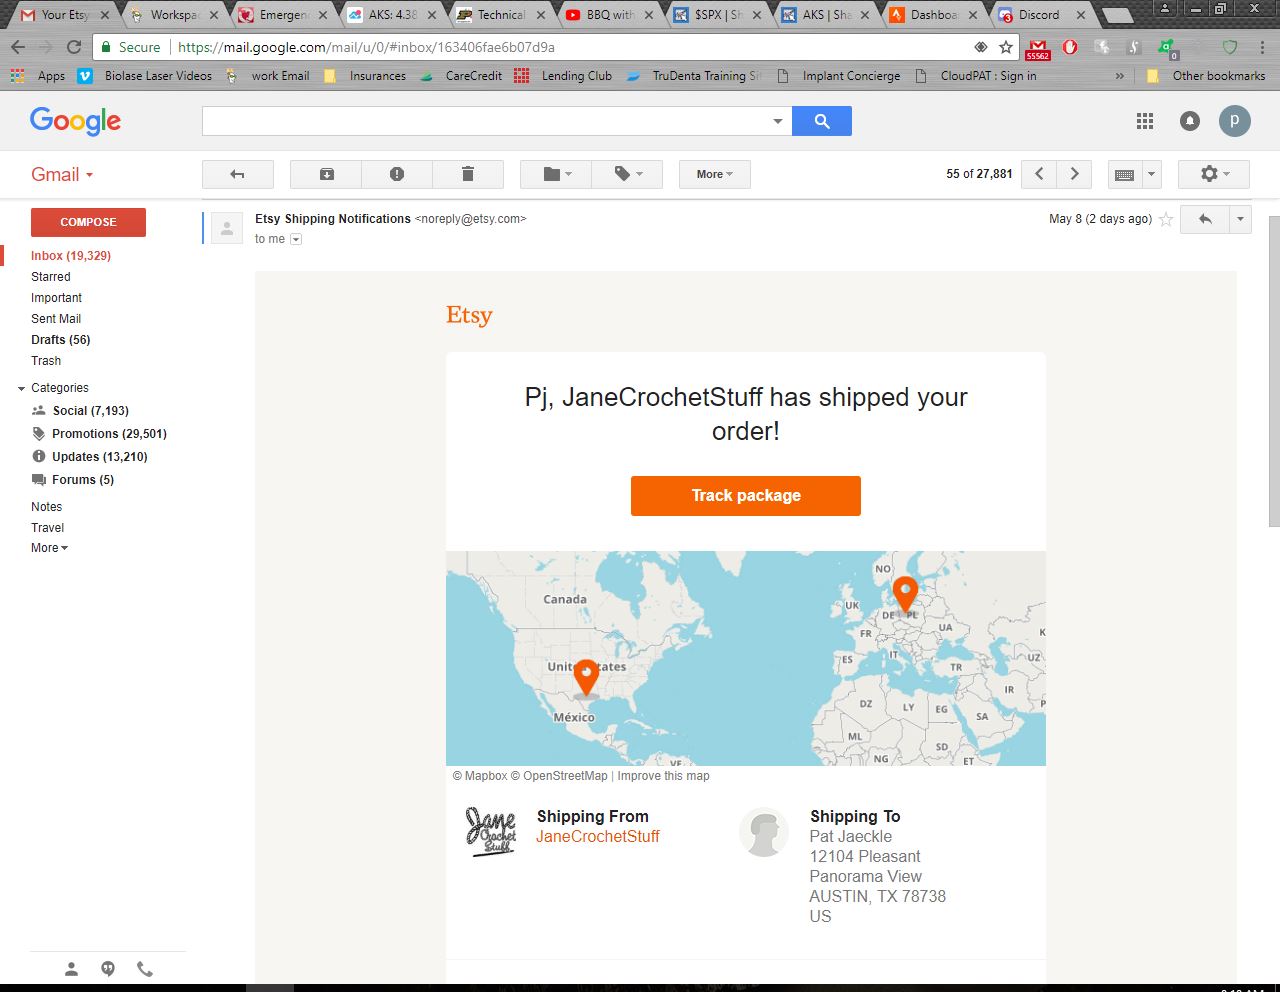
Task: Go to the next email with the right arrow
Action: point(1075,174)
